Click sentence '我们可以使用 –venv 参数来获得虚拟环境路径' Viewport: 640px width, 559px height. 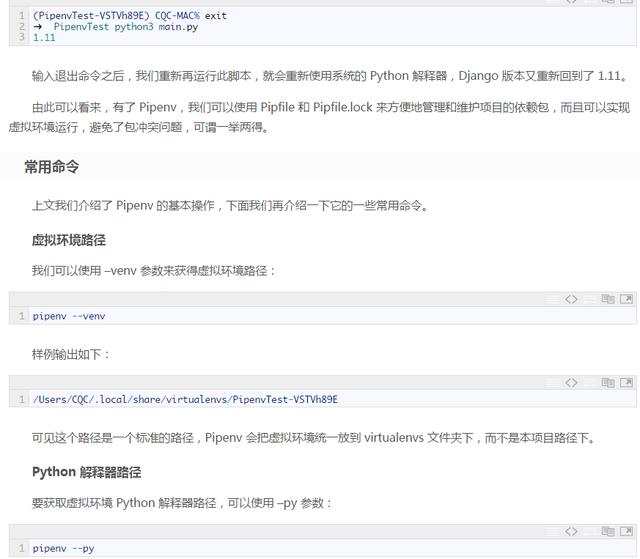[154, 271]
